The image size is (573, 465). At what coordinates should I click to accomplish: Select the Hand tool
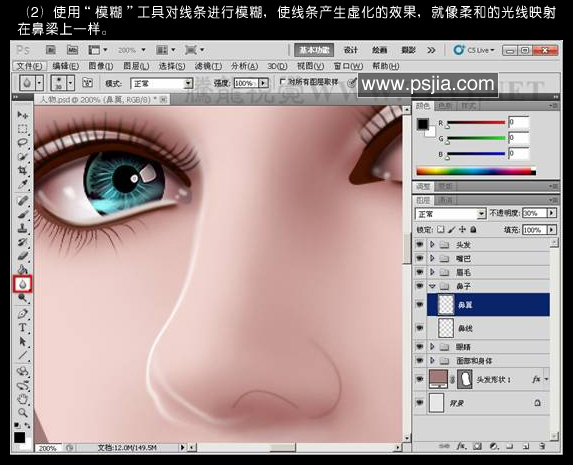[23, 399]
